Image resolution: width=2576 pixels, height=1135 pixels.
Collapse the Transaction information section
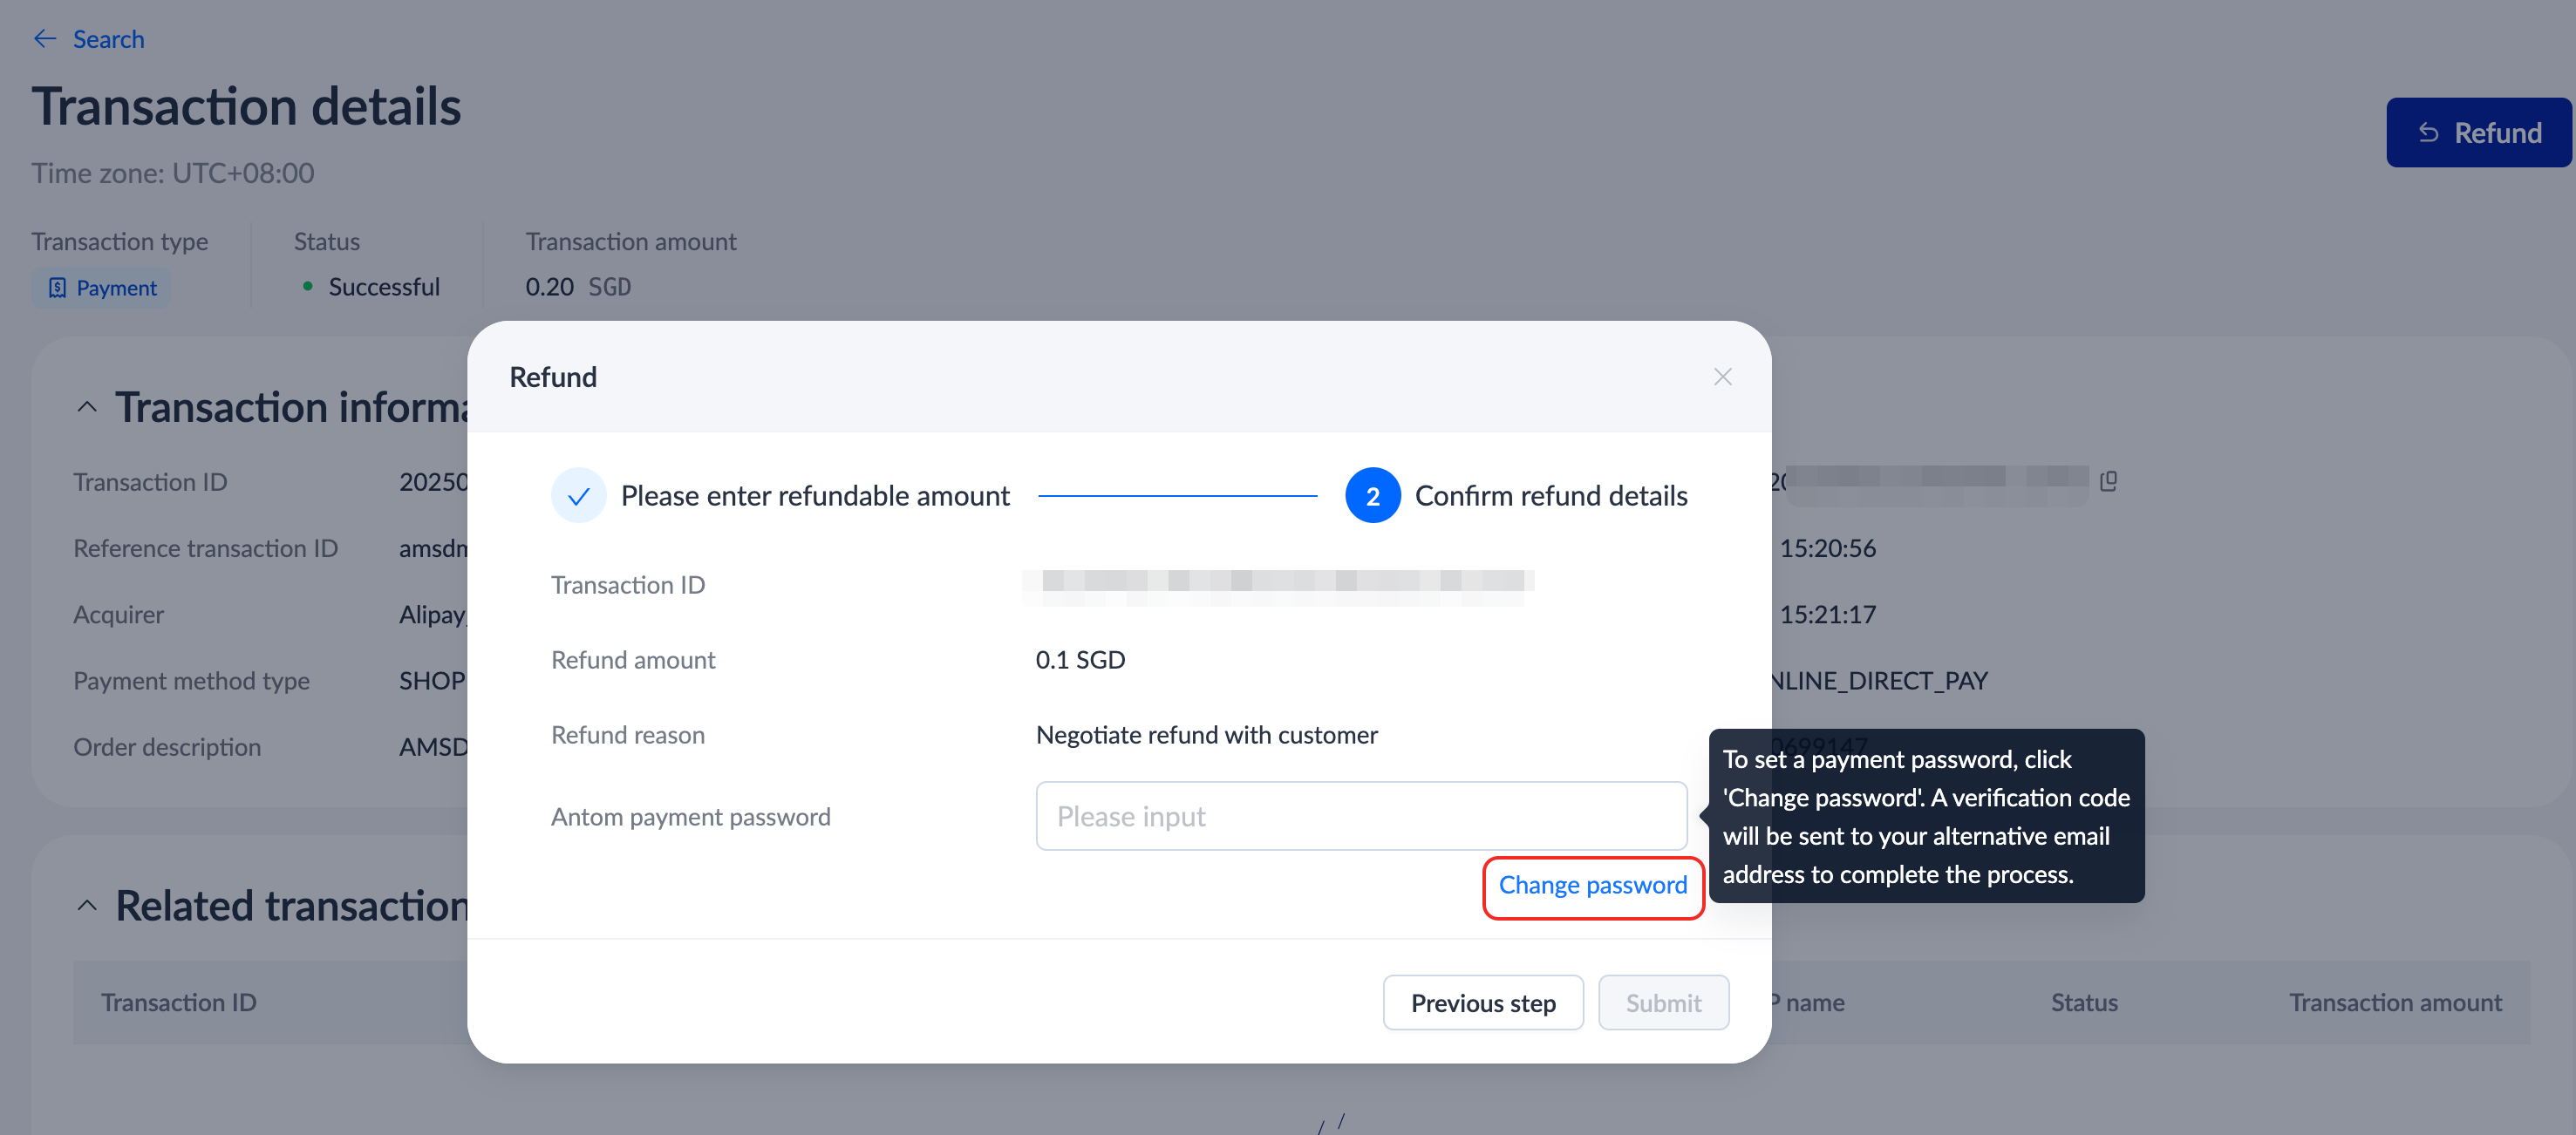(x=87, y=407)
